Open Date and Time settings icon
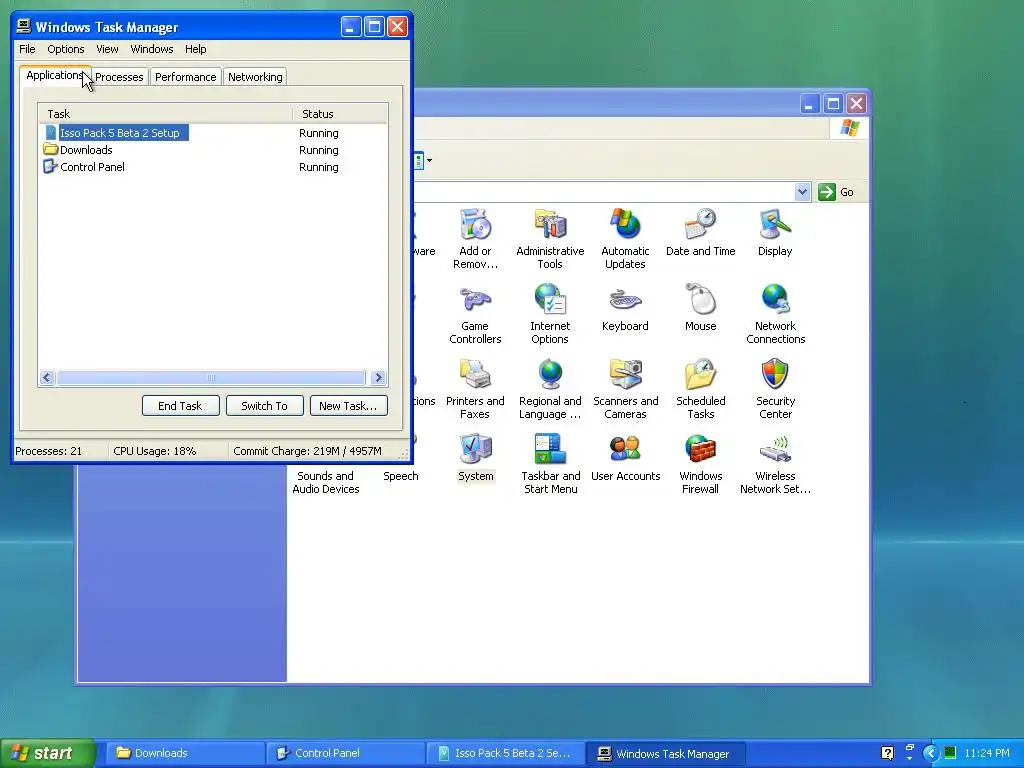The image size is (1024, 768). [700, 225]
